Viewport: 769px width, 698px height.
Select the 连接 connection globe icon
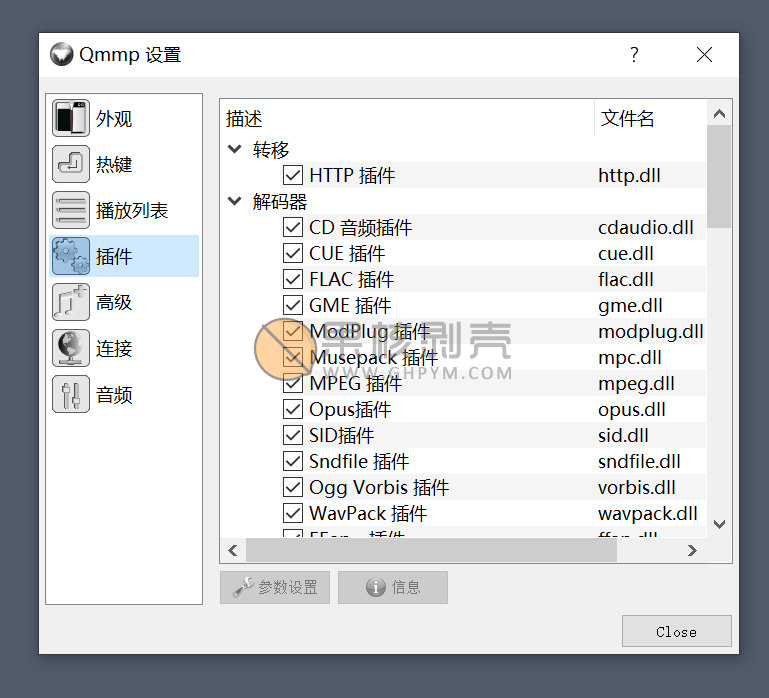71,349
